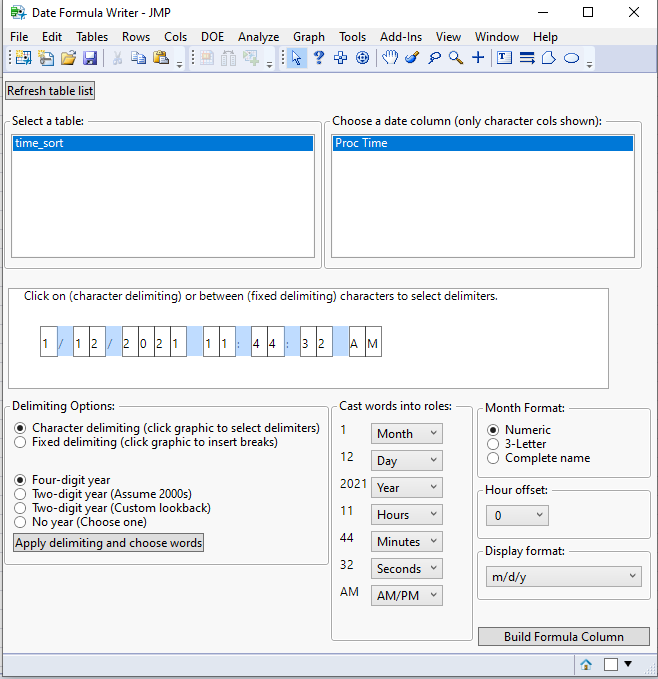The height and width of the screenshot is (679, 658).
Task: Click the Cut scissors icon
Action: click(x=117, y=58)
